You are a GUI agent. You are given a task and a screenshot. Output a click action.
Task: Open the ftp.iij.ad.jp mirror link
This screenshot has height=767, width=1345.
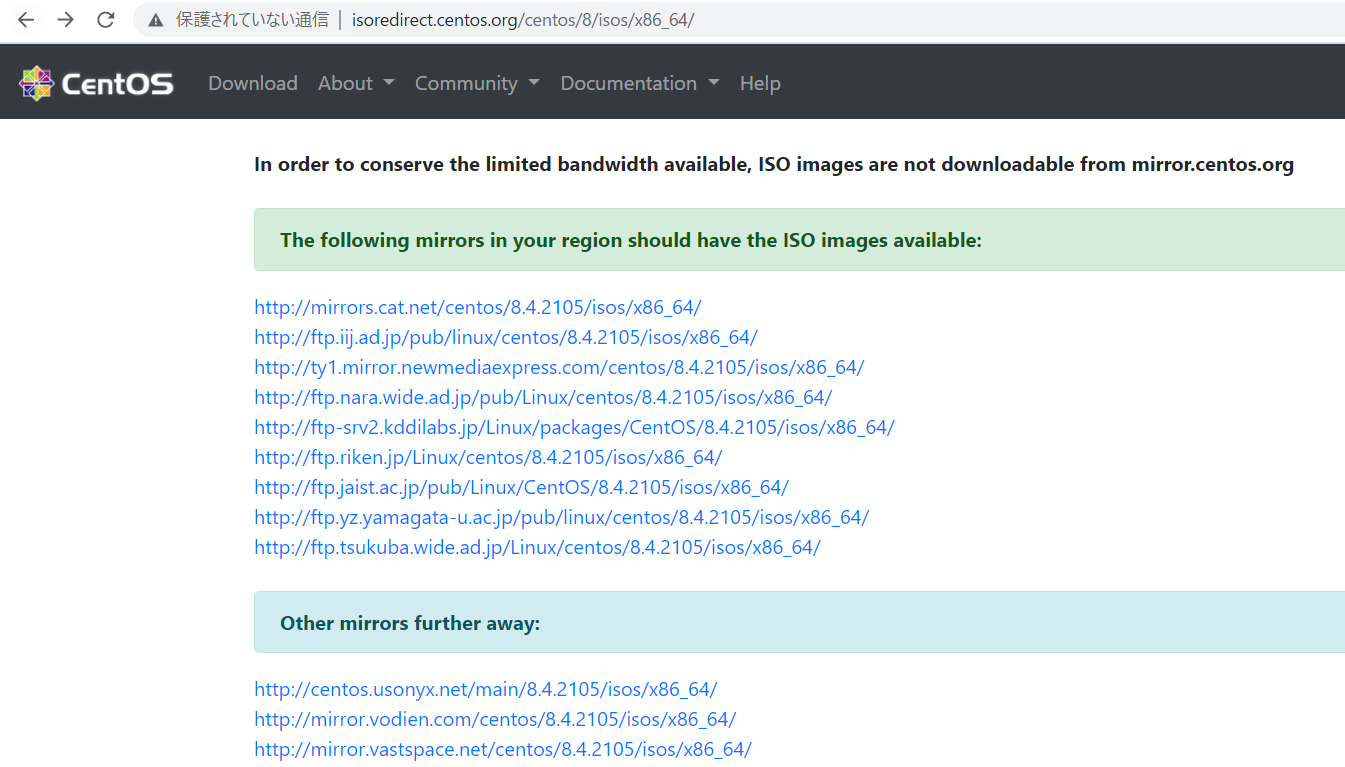pyautogui.click(x=506, y=337)
